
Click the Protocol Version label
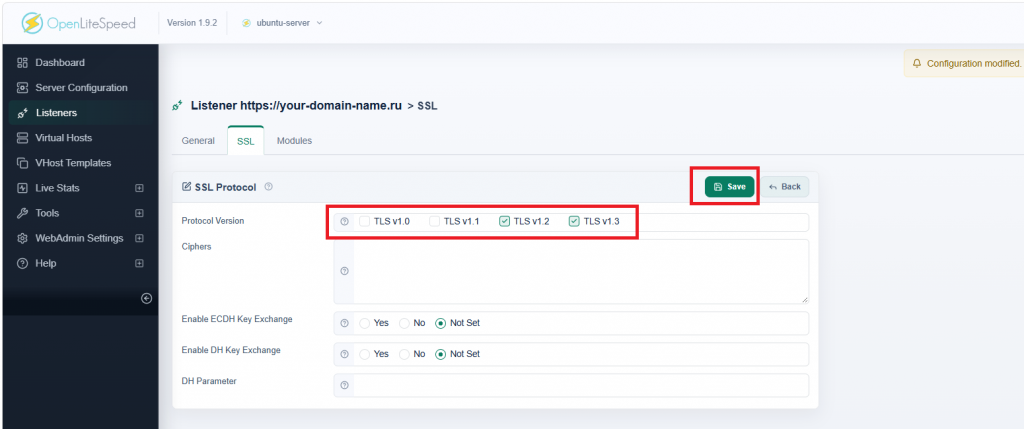point(213,221)
